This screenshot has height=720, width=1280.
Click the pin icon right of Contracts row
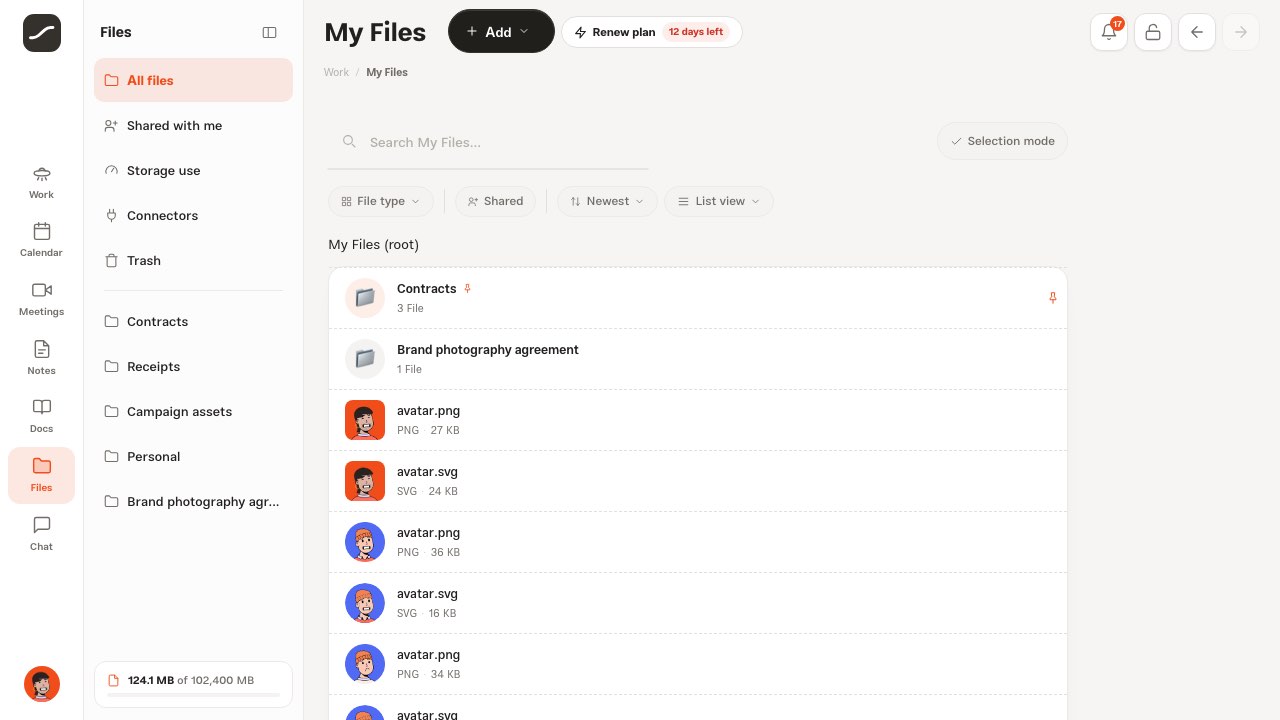[1052, 298]
